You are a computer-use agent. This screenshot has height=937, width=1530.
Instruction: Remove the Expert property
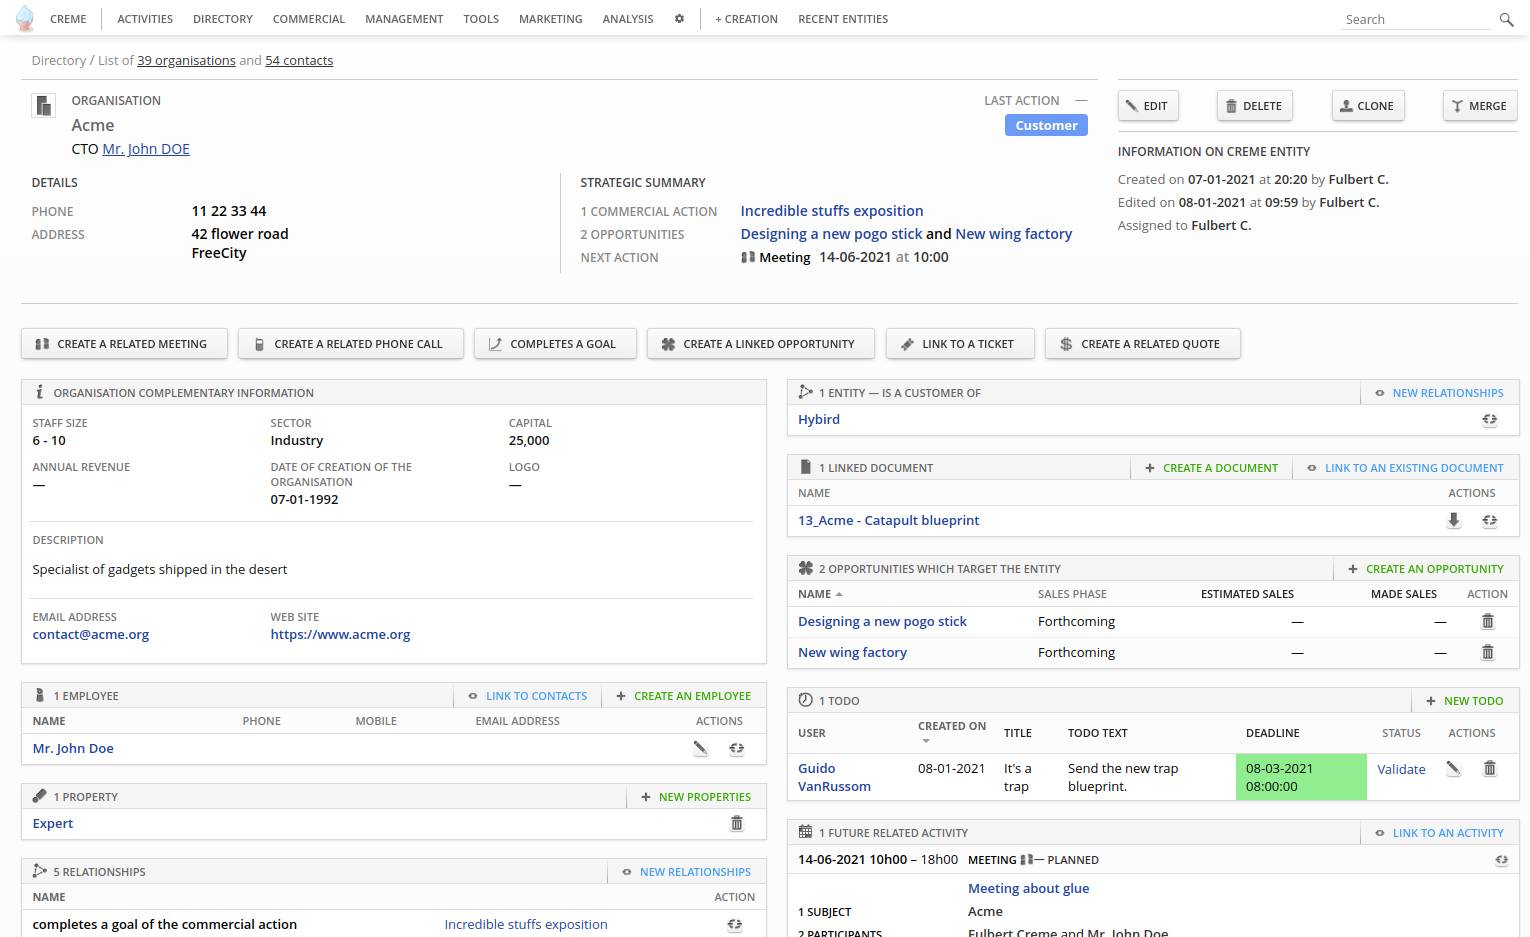point(737,823)
